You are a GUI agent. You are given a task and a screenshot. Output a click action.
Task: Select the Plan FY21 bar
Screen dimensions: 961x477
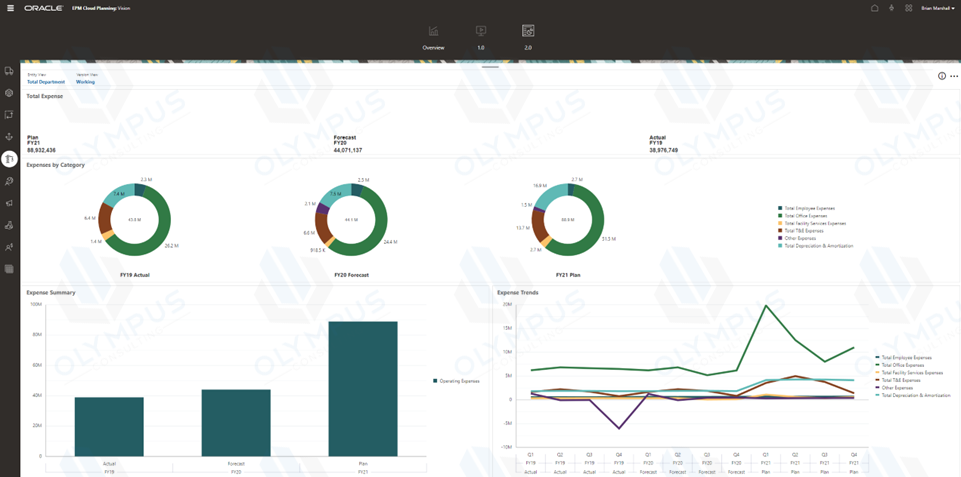point(363,389)
